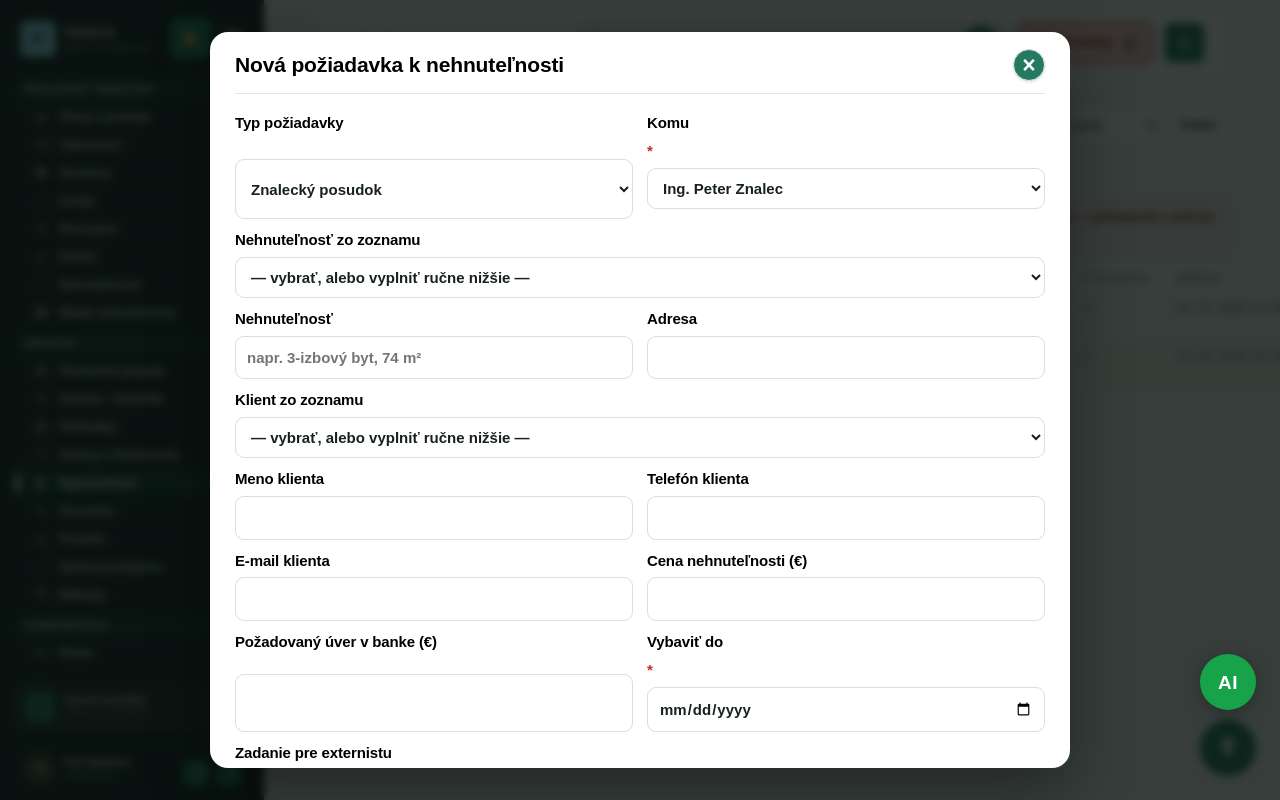1280x800 pixels.
Task: Click the Typ požiadavky label text
Action: [x=289, y=123]
